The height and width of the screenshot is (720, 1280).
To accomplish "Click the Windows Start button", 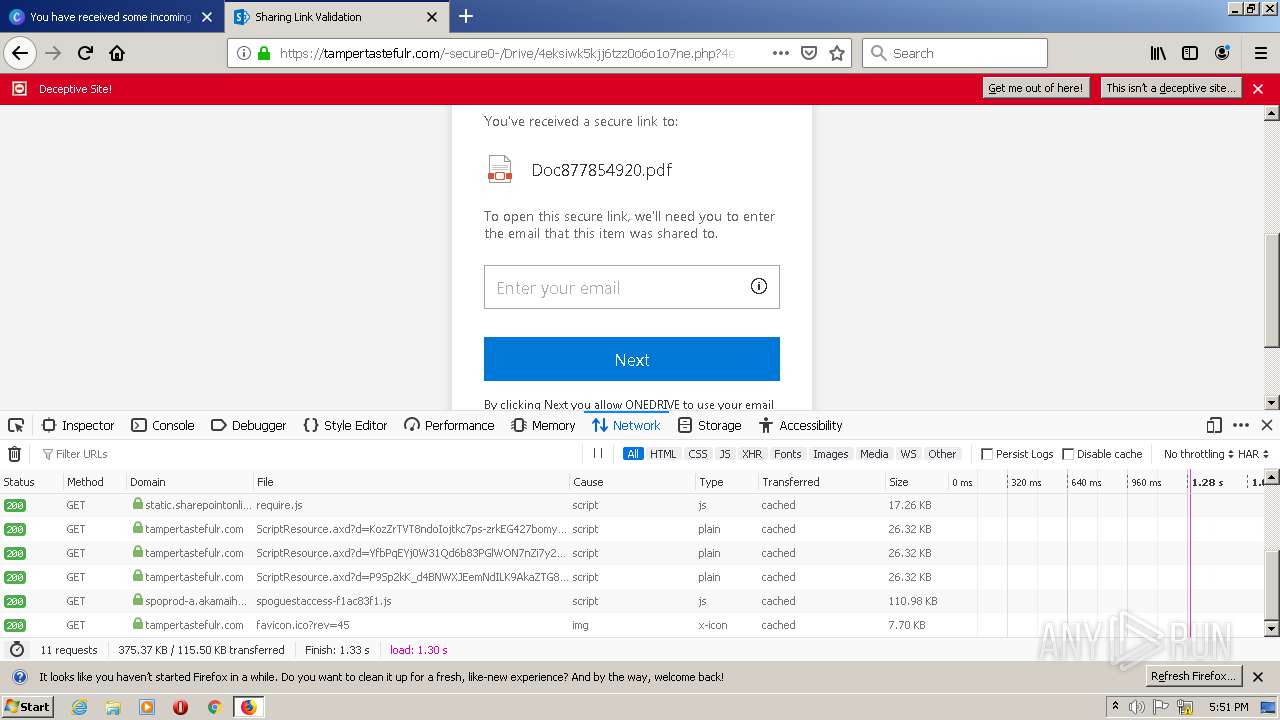I will 27,707.
